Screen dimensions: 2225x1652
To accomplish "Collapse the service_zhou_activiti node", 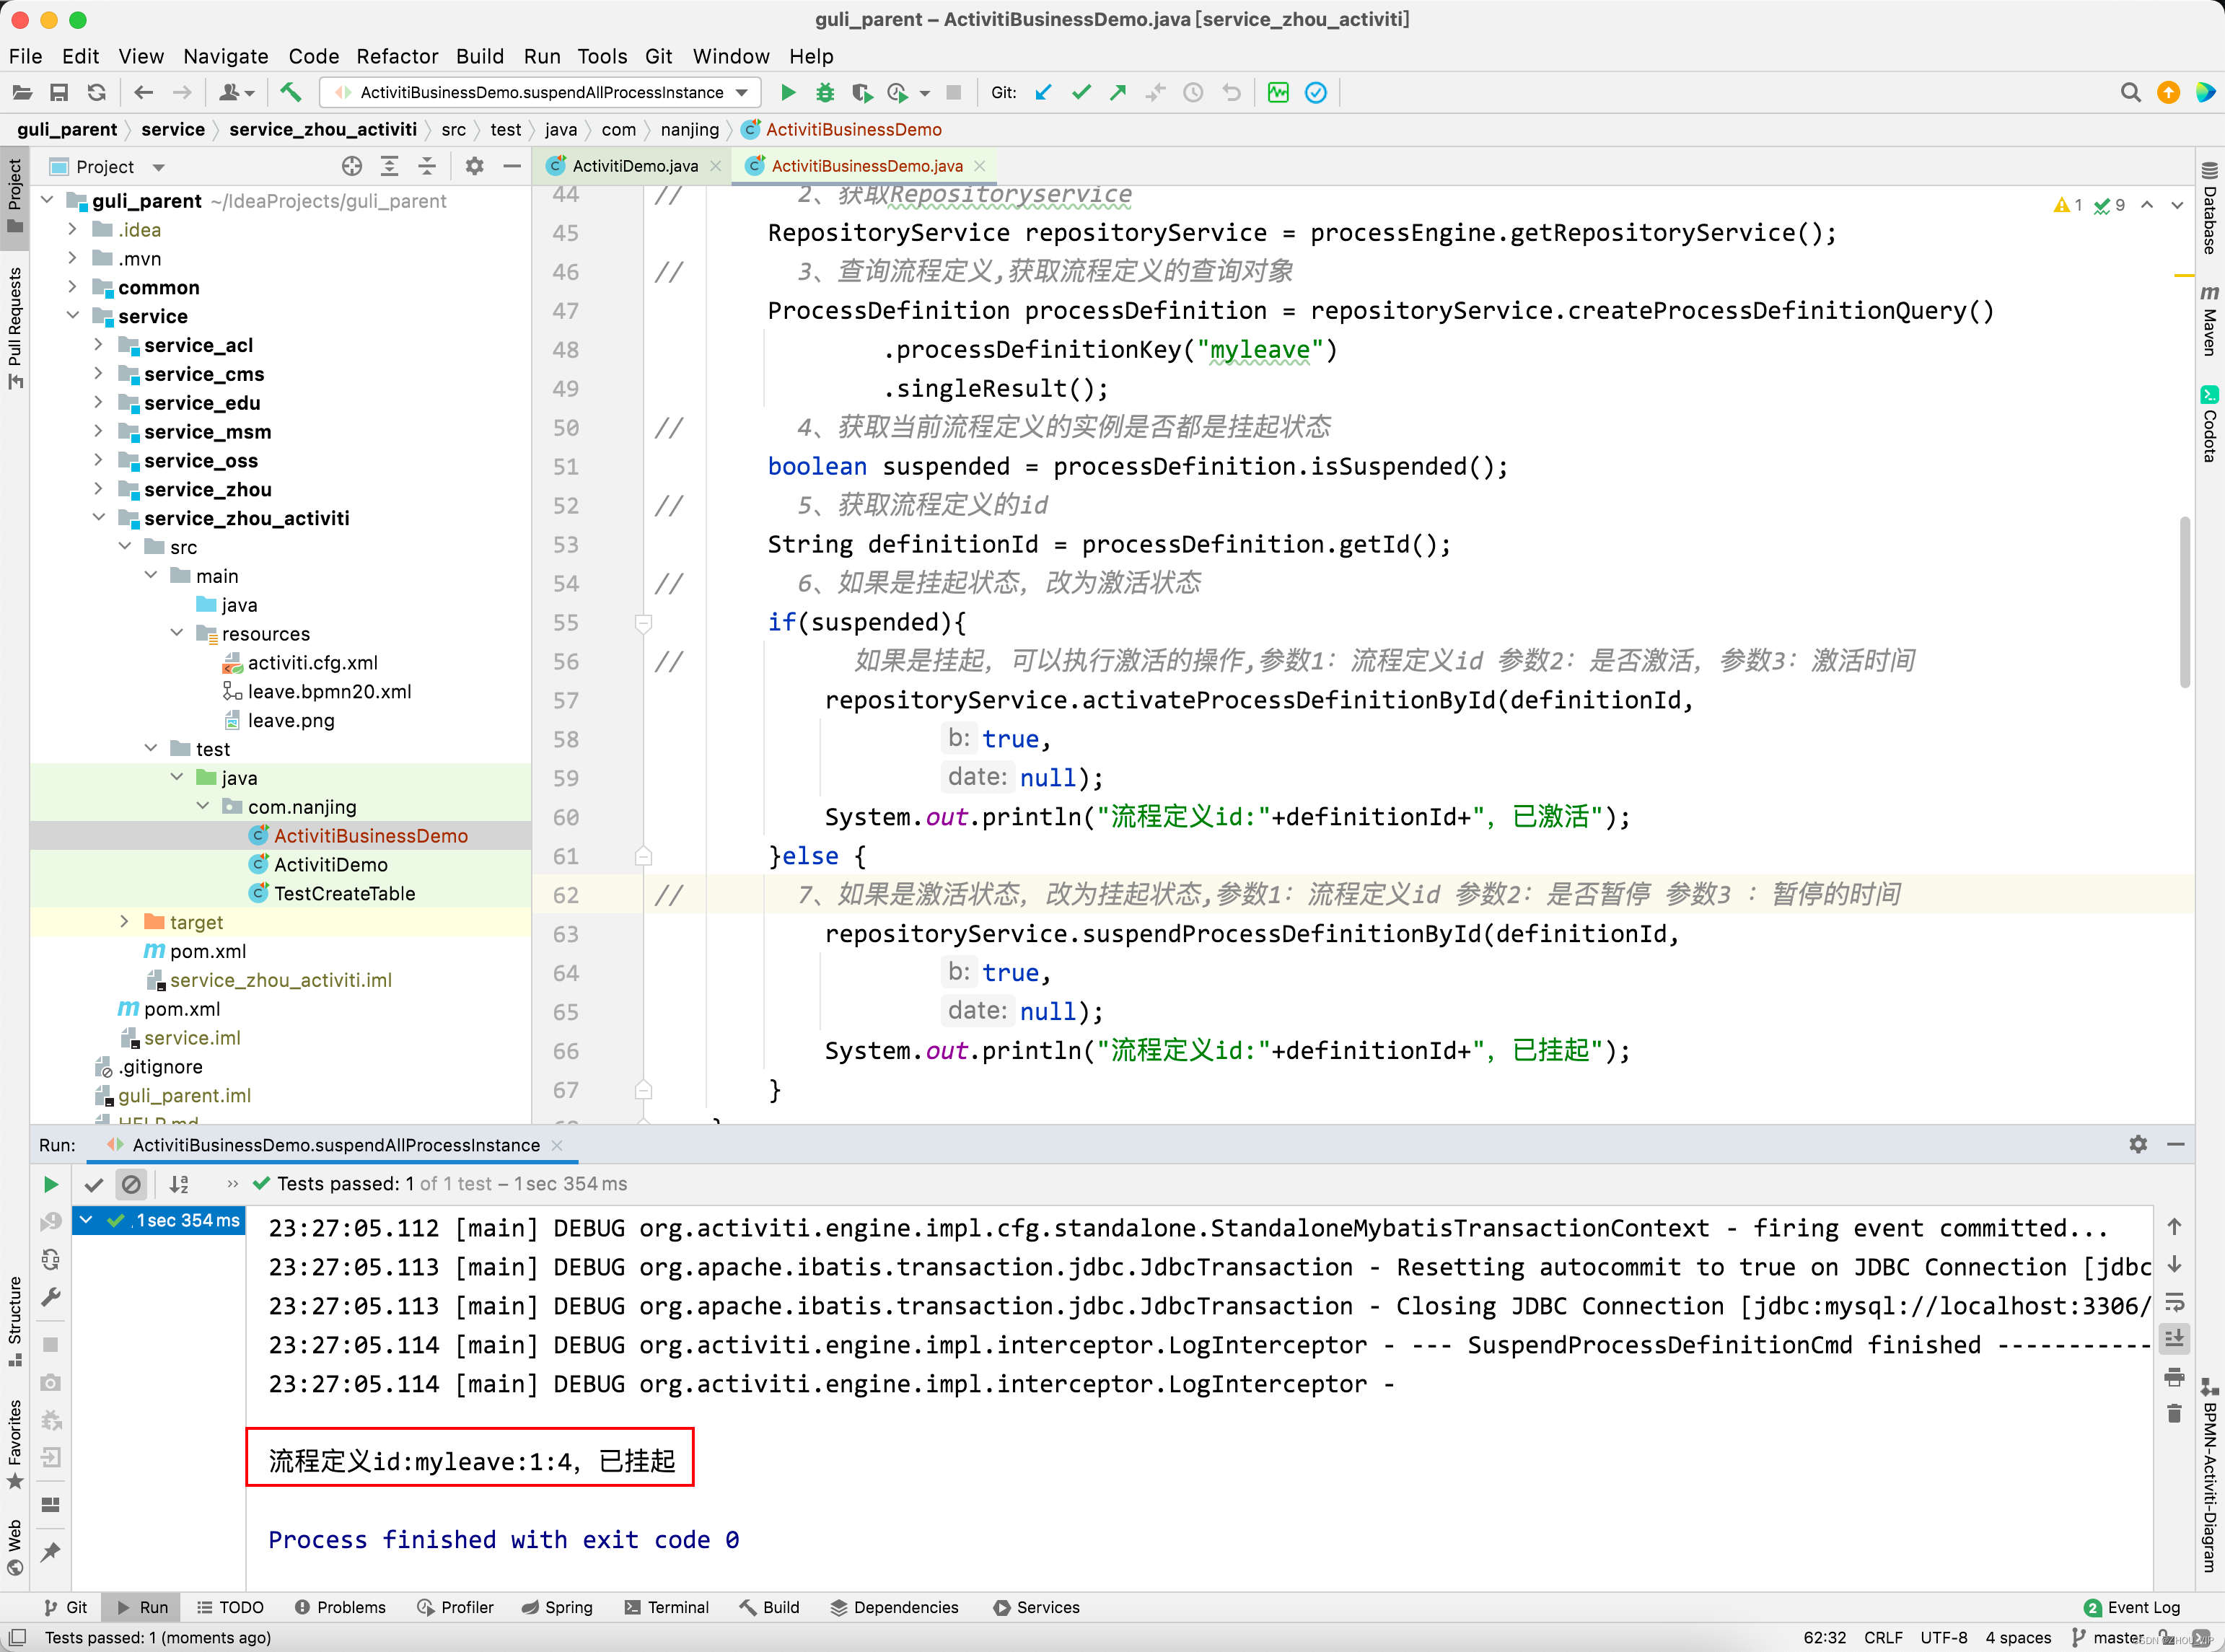I will click(98, 518).
